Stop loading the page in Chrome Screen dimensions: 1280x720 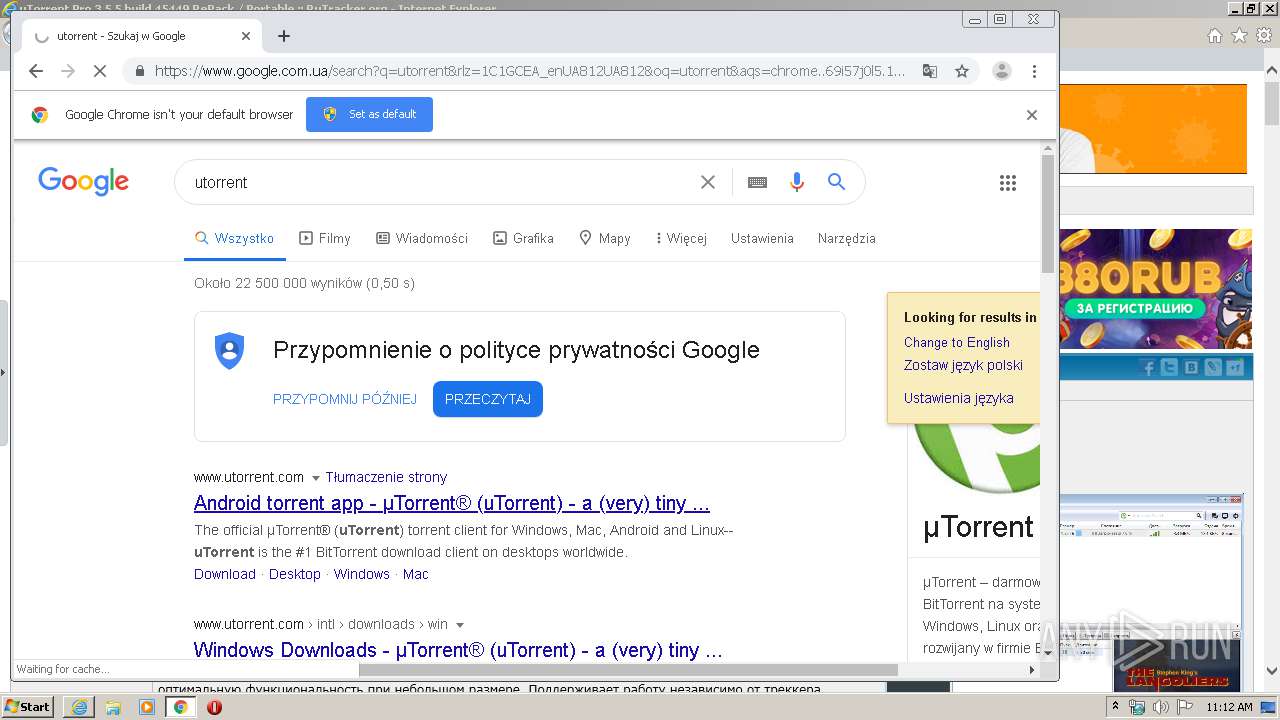pyautogui.click(x=100, y=71)
